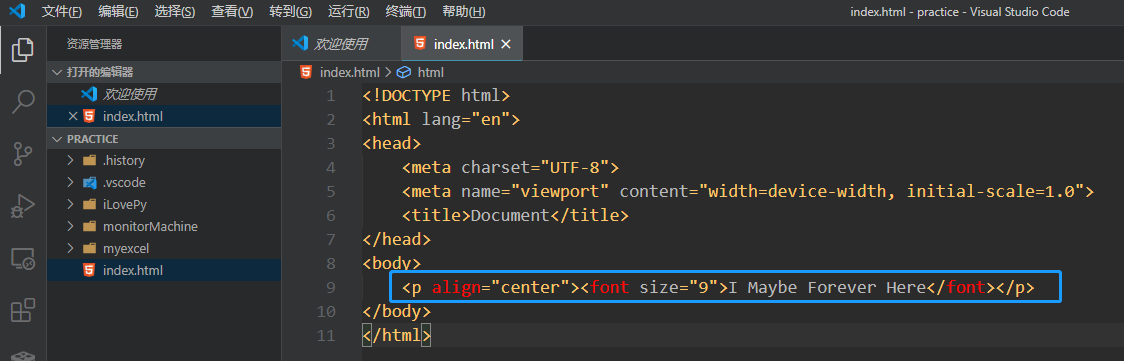Select index.html in PRACTICE file tree
The height and width of the screenshot is (361, 1124).
164,271
